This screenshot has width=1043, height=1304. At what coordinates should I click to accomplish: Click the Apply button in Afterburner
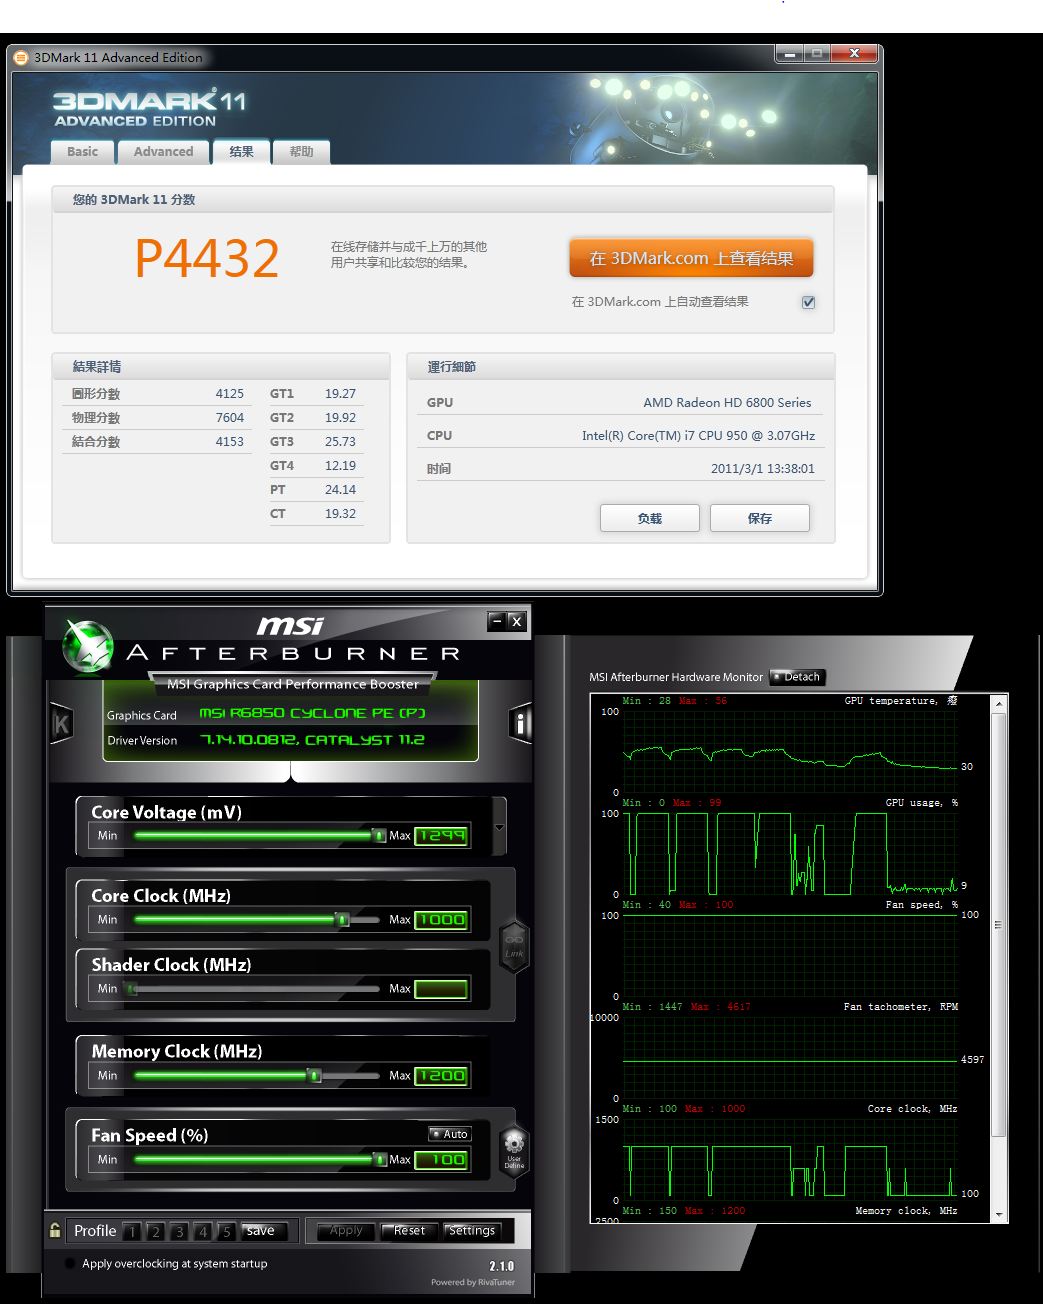pyautogui.click(x=346, y=1231)
